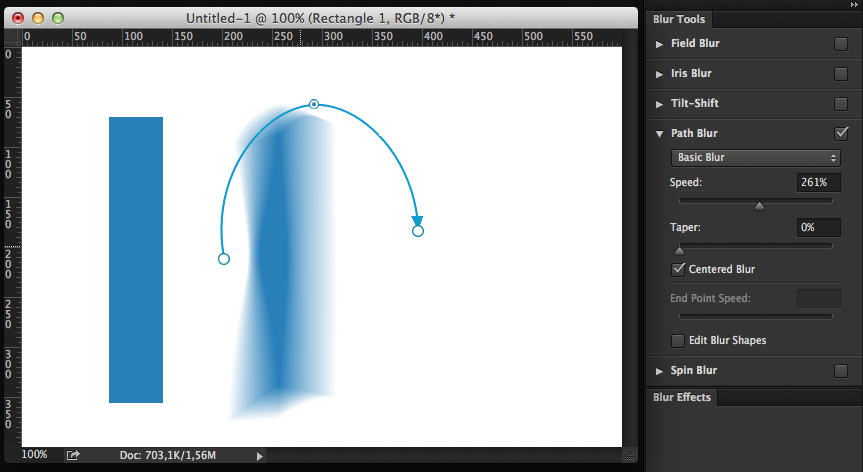
Task: Check the Edit Blur Shapes box
Action: pos(679,340)
